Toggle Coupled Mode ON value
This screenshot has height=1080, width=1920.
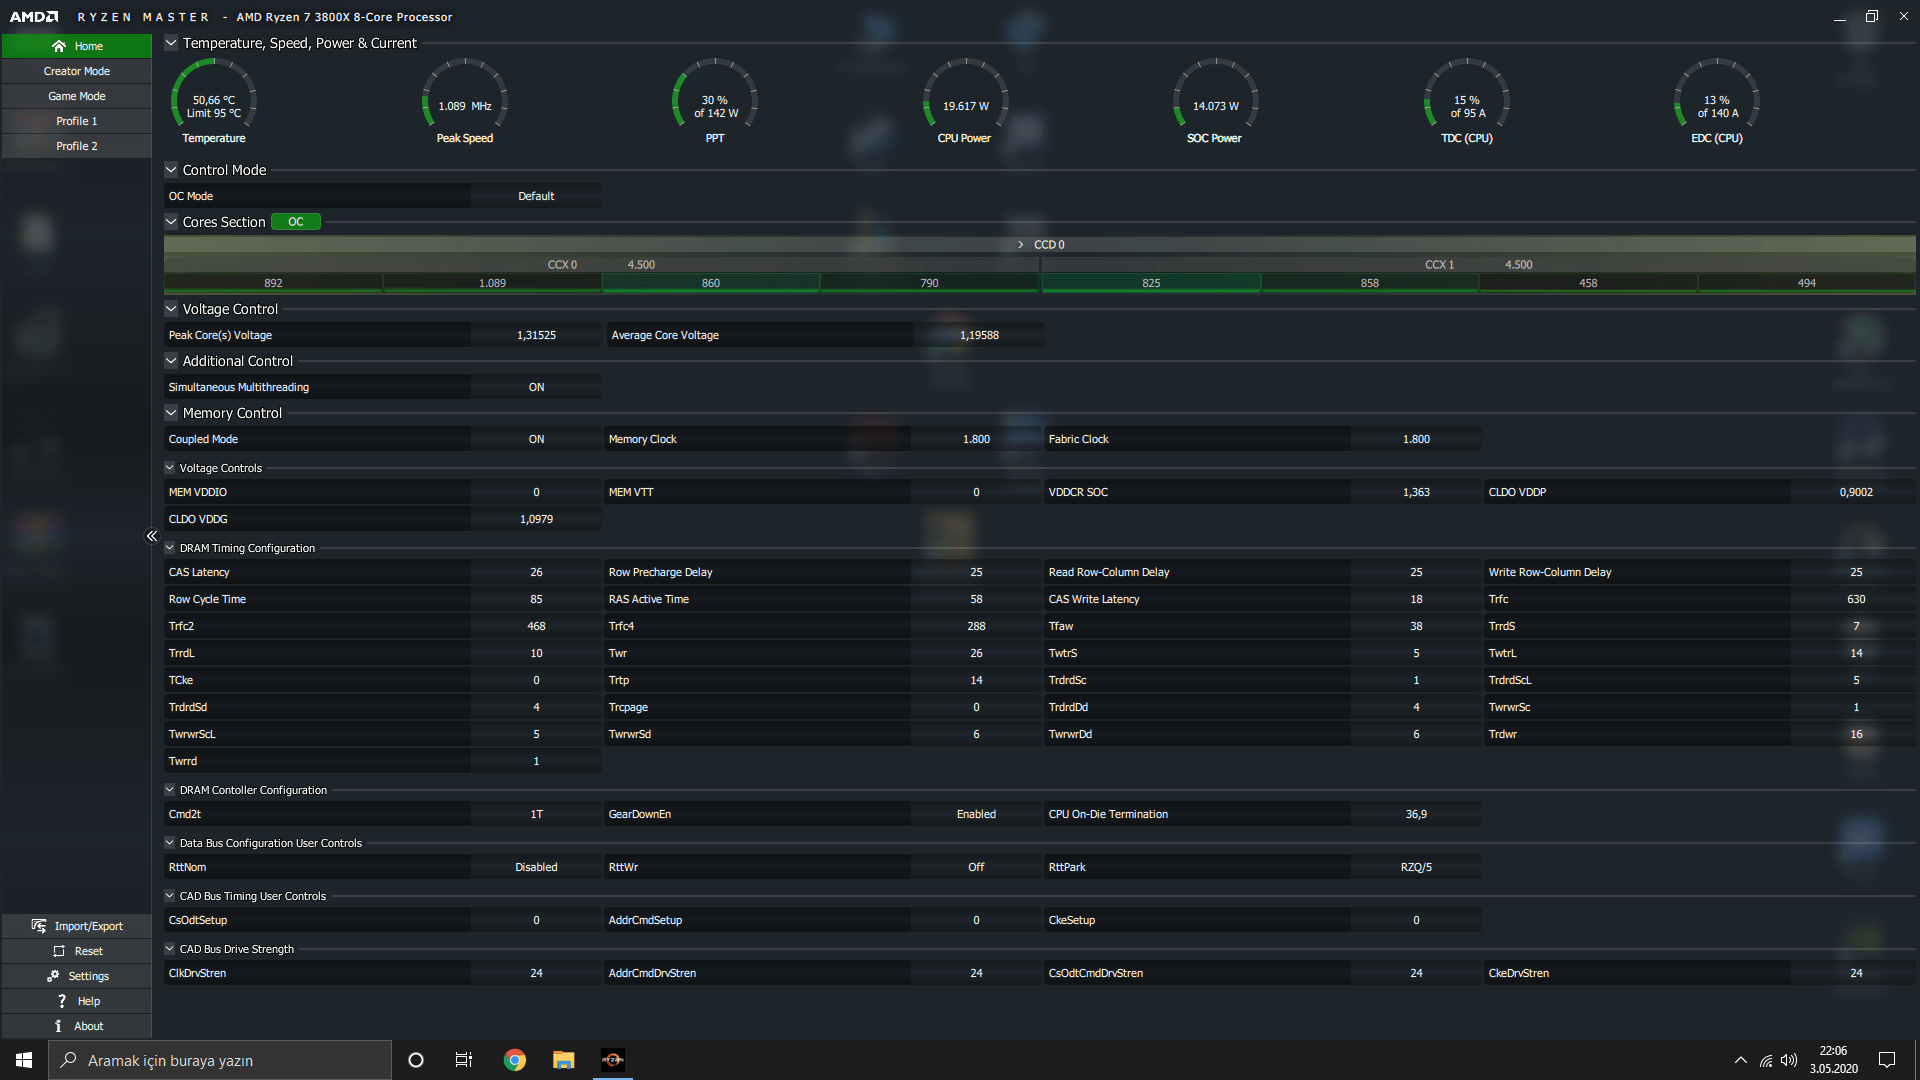[x=536, y=439]
